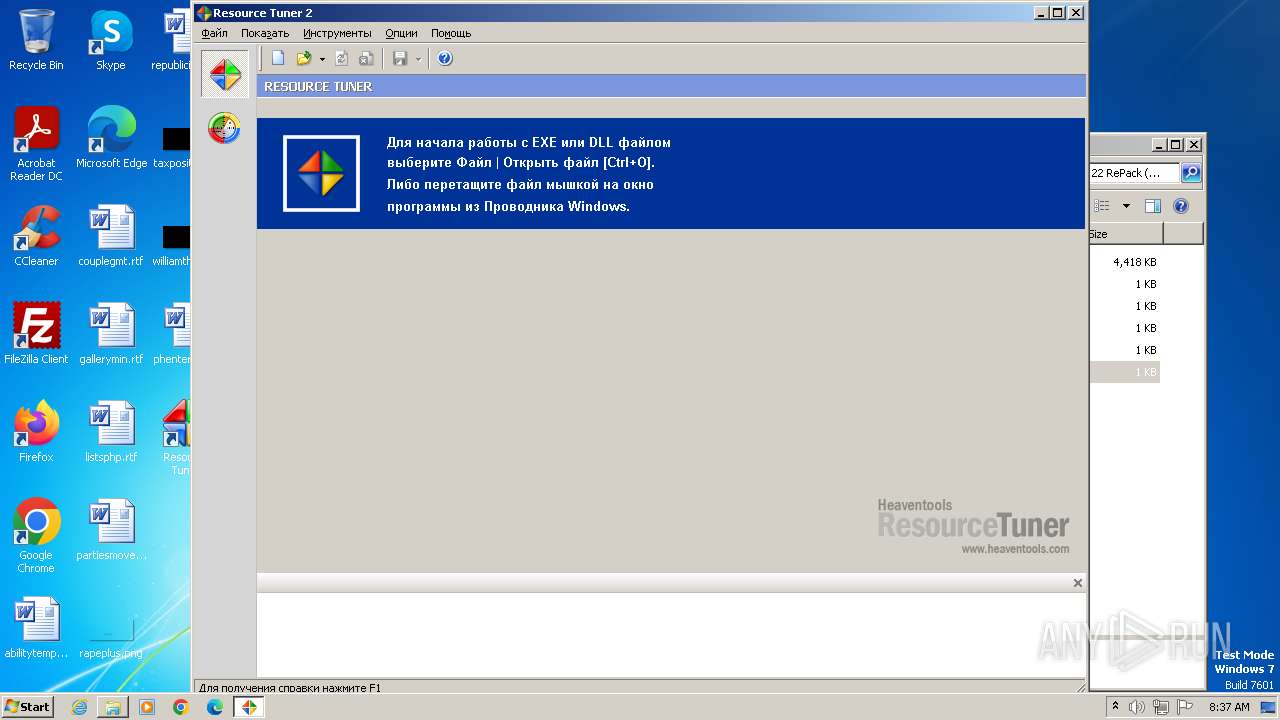Select the 4,418 KB file row

click(1125, 262)
